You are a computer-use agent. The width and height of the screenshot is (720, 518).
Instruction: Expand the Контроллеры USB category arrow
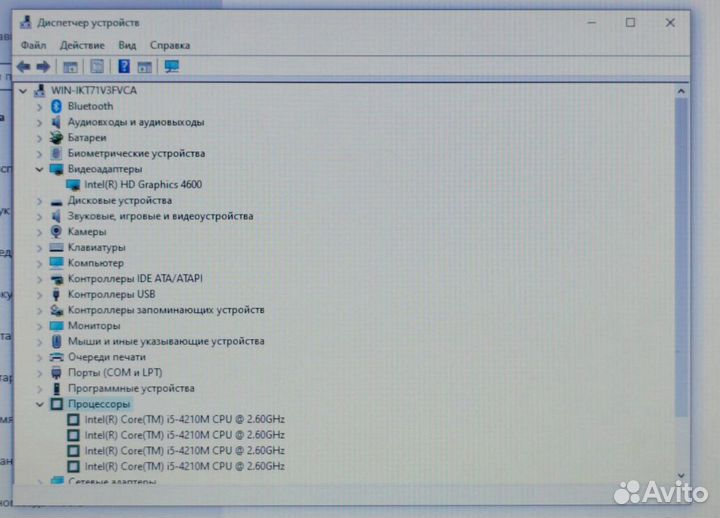pyautogui.click(x=39, y=295)
